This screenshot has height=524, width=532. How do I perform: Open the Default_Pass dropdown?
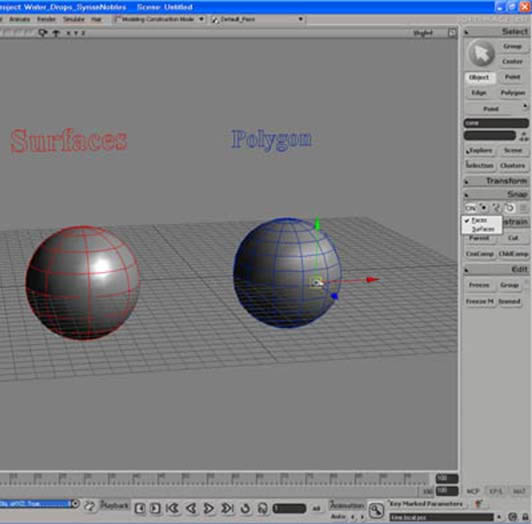(x=258, y=19)
